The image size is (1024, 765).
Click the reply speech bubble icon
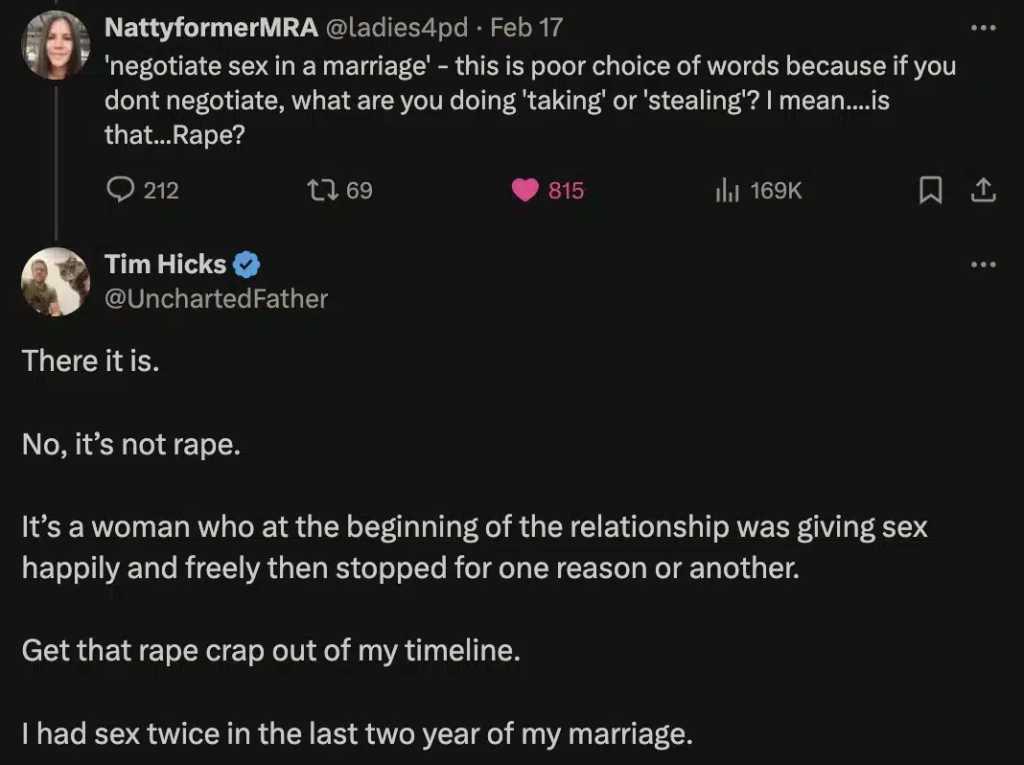[x=120, y=189]
